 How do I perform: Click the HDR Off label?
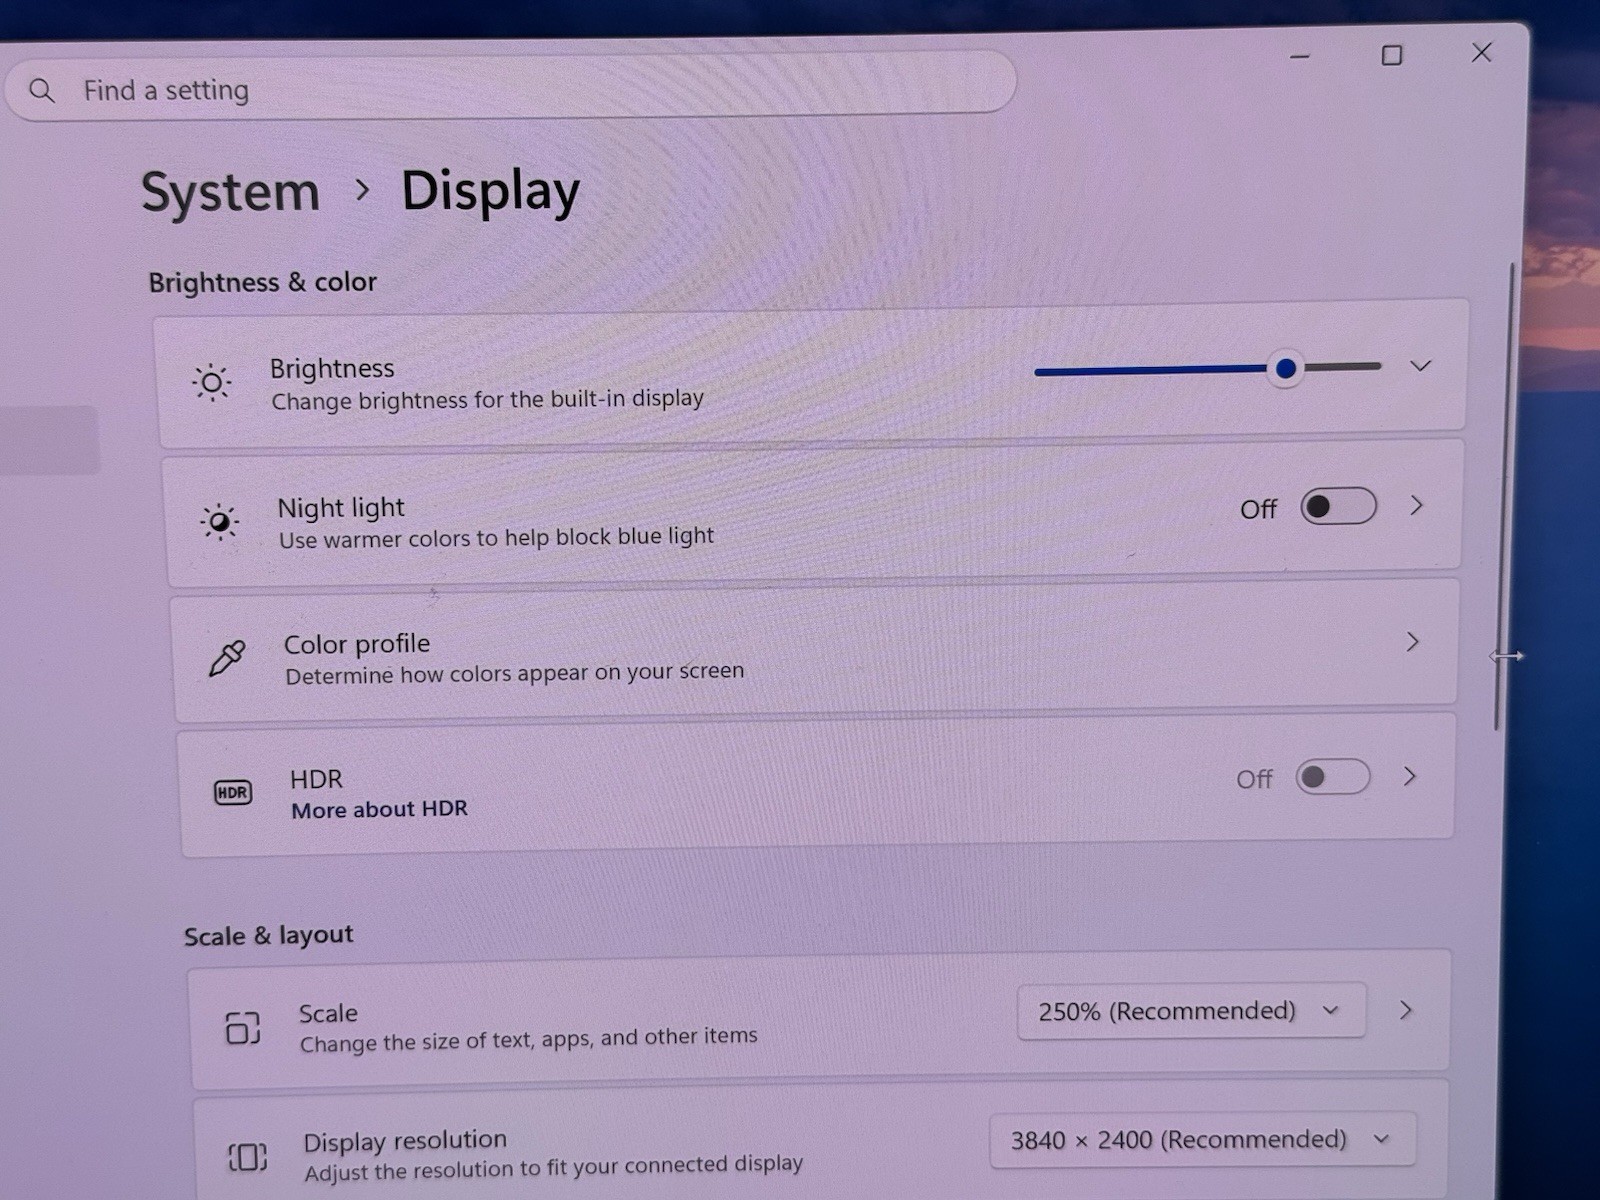[1254, 779]
